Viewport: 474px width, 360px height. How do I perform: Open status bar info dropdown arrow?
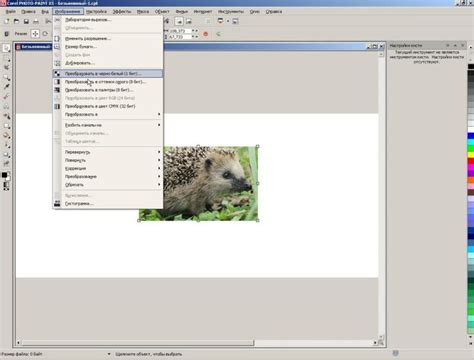click(x=109, y=354)
